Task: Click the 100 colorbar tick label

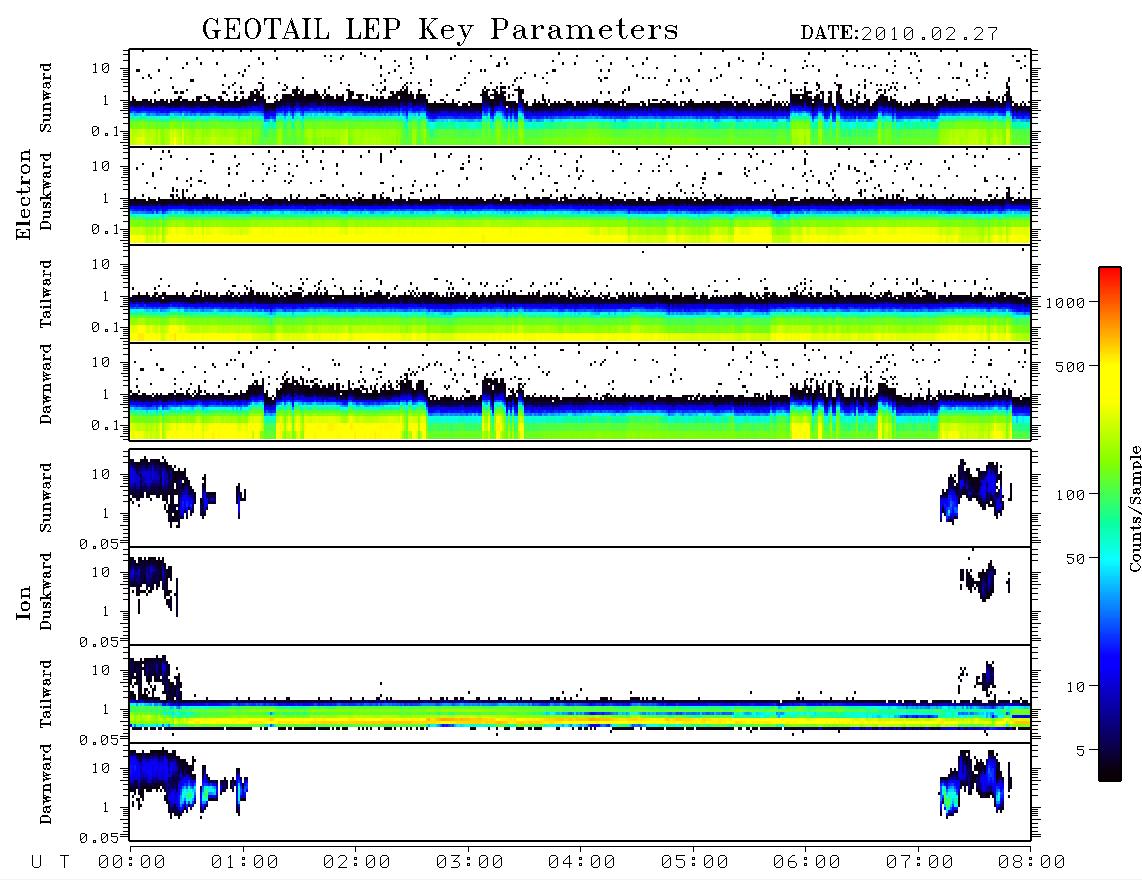Action: point(1070,495)
